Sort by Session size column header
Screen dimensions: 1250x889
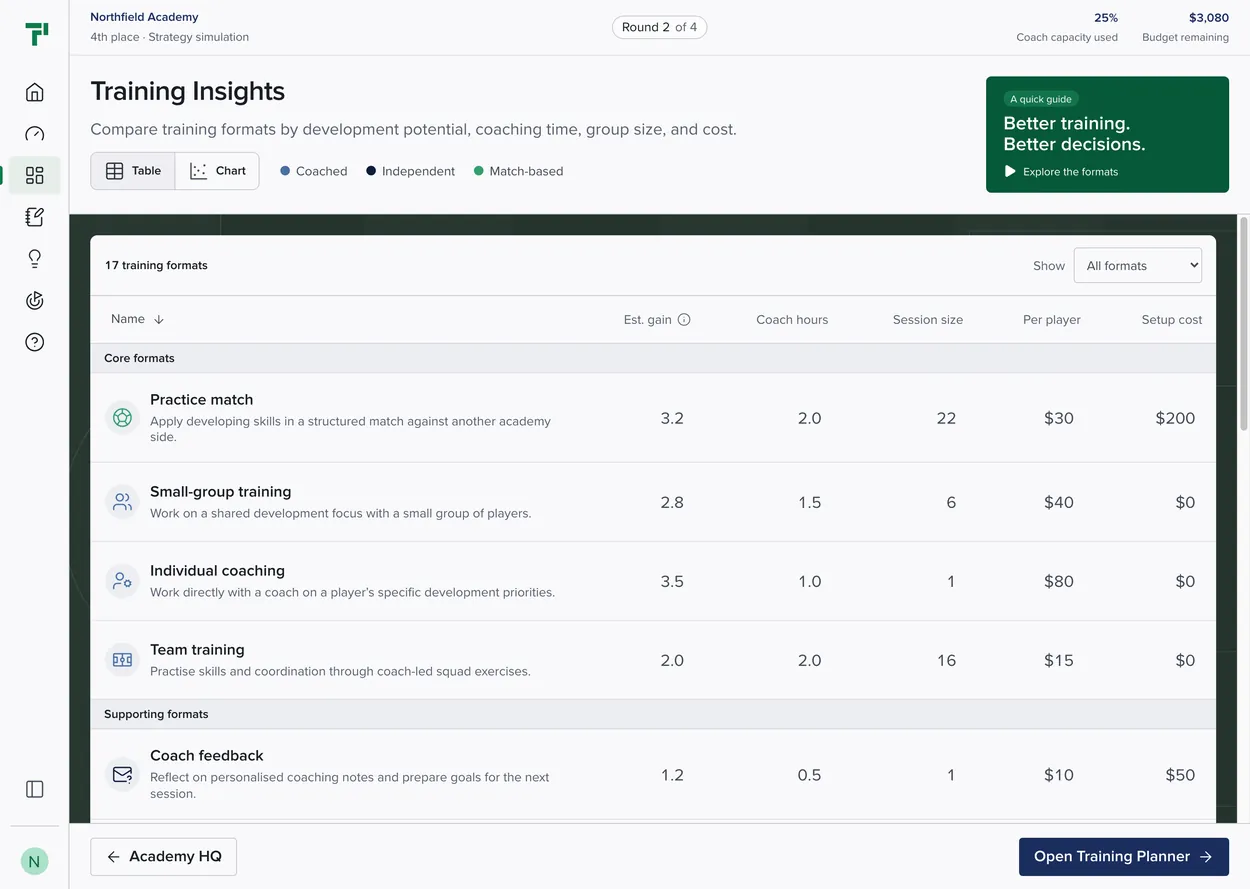pos(928,320)
